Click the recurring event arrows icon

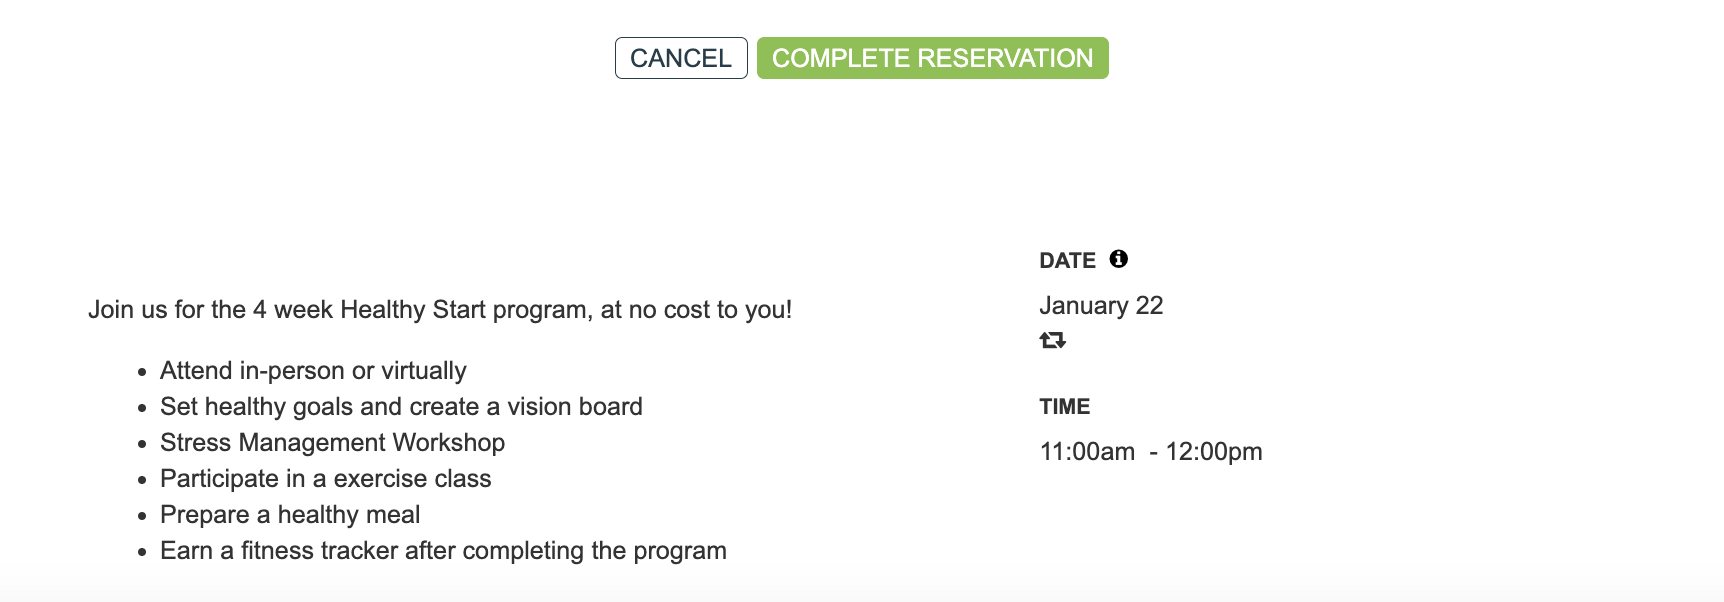pos(1052,340)
